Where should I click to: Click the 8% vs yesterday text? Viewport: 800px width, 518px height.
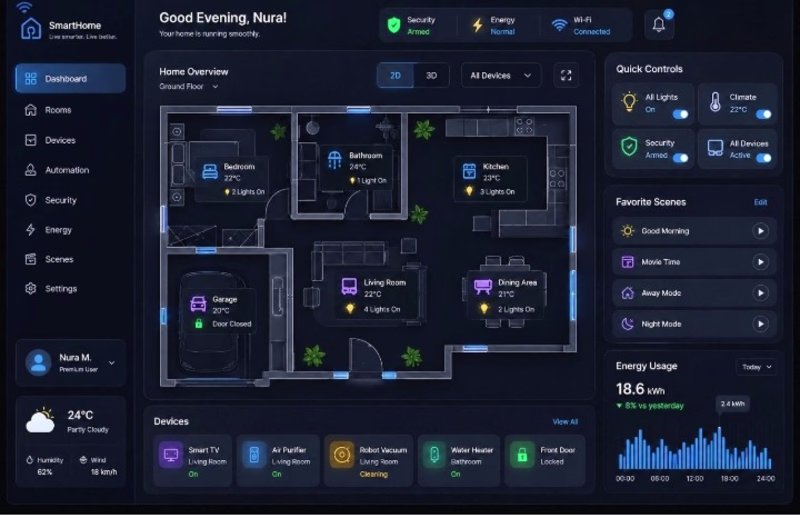pyautogui.click(x=650, y=406)
